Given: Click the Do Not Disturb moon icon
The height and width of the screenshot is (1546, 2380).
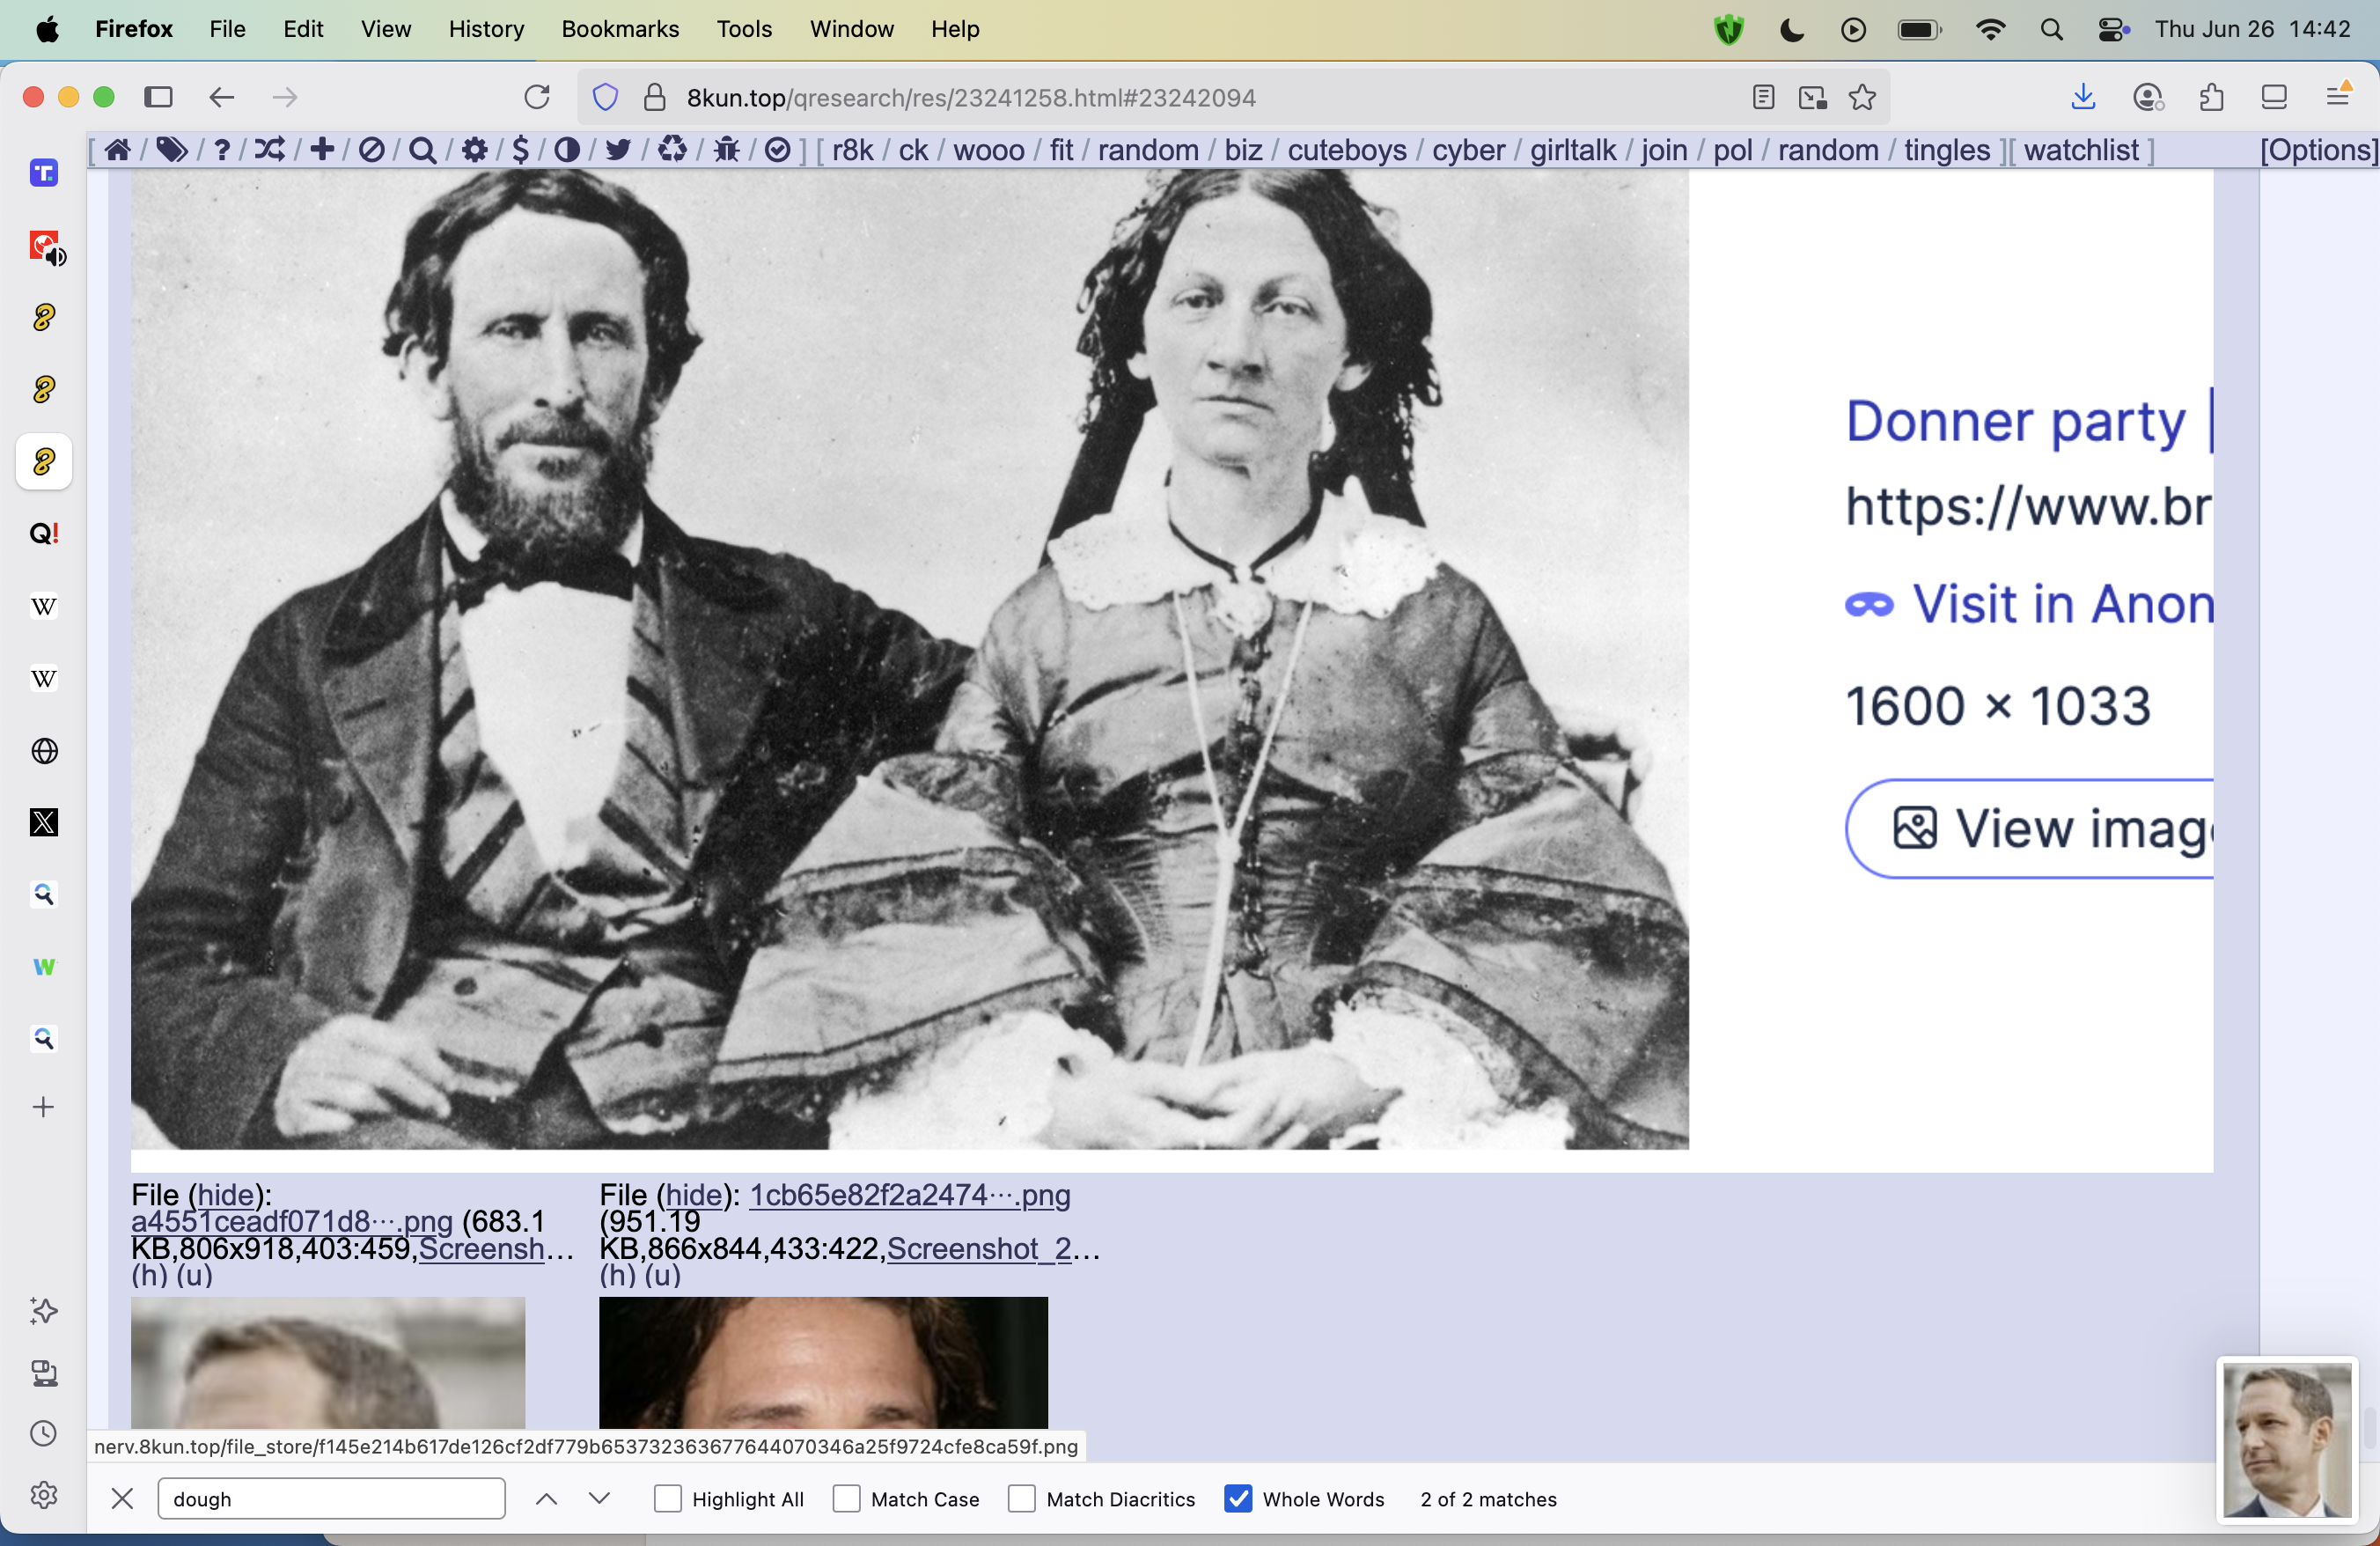Looking at the screenshot, I should (x=1792, y=29).
